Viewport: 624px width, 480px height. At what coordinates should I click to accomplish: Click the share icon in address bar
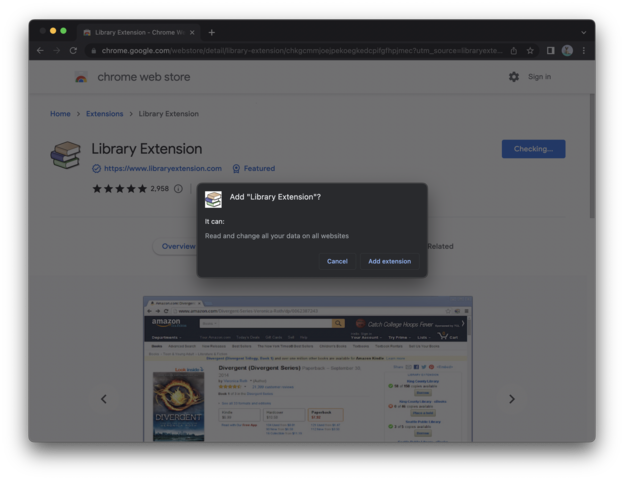pyautogui.click(x=514, y=51)
